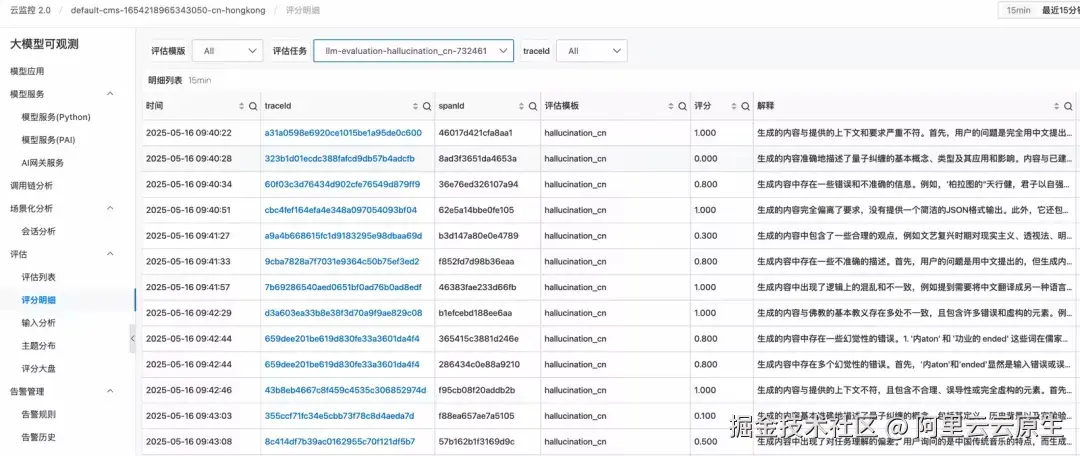Viewport: 1080px width, 456px height.
Task: Go to 调用链分析 in the sidebar
Action: coord(31,185)
